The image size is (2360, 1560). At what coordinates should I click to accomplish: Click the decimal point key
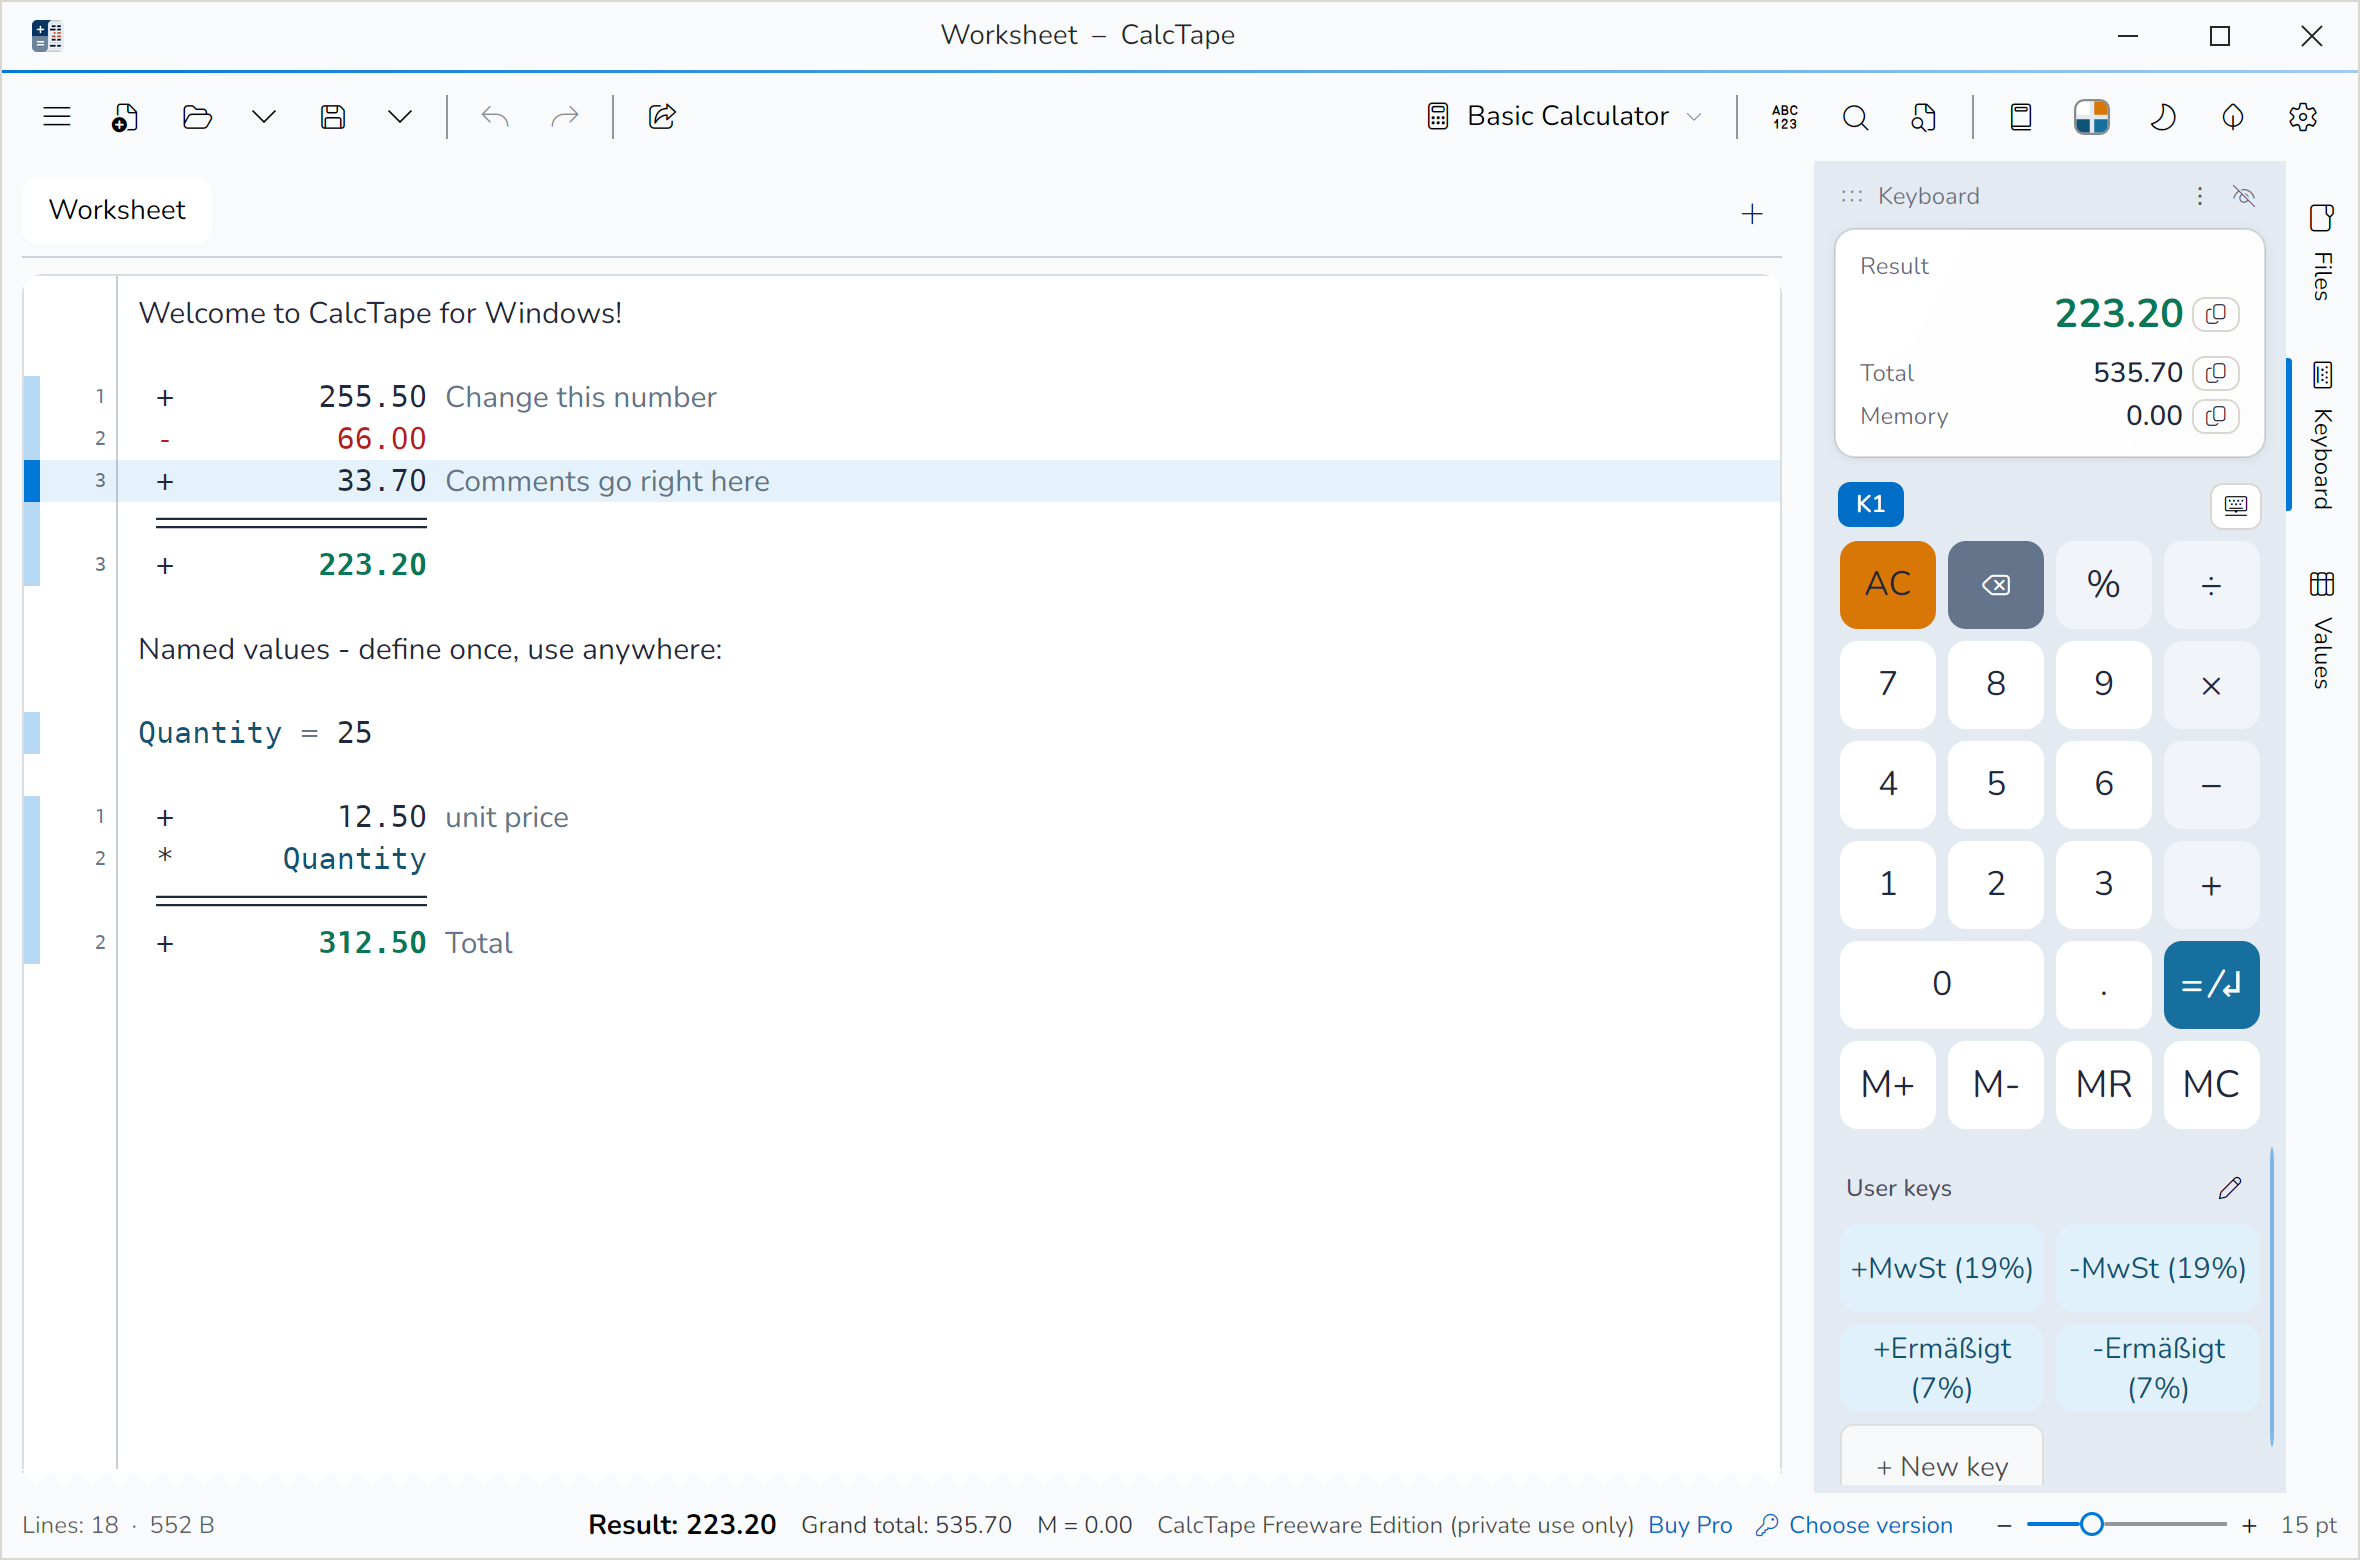point(2104,985)
